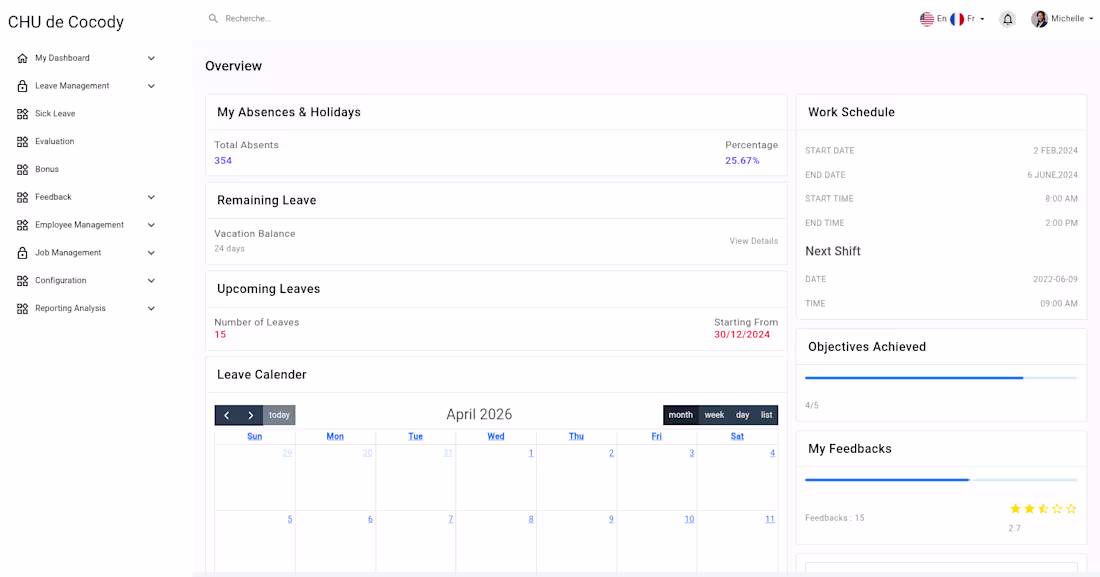Viewport: 1100px width, 577px height.
Task: Click the Leave Management lock icon
Action: pyautogui.click(x=22, y=86)
